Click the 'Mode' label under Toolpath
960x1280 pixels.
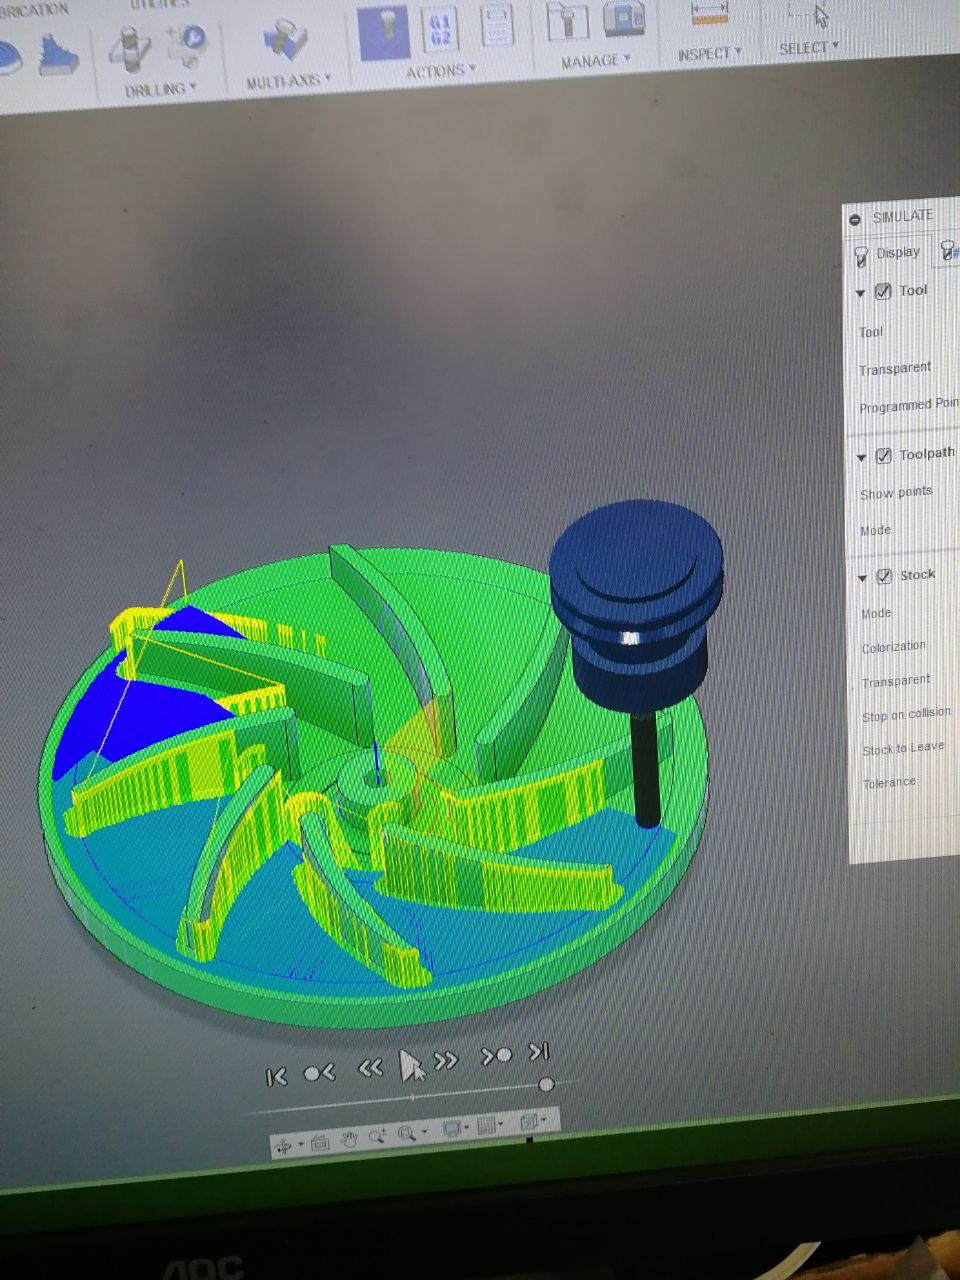tap(875, 531)
